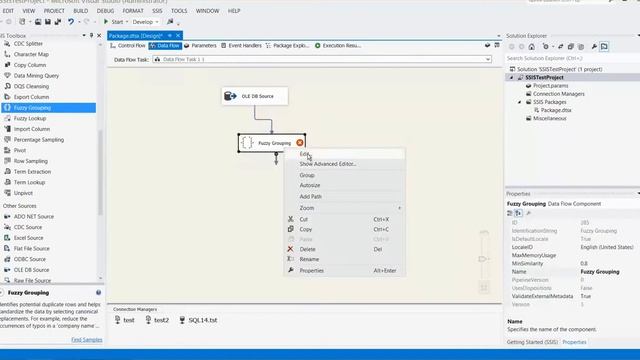Open help icon for Fuzzy Grouping description

(98, 292)
